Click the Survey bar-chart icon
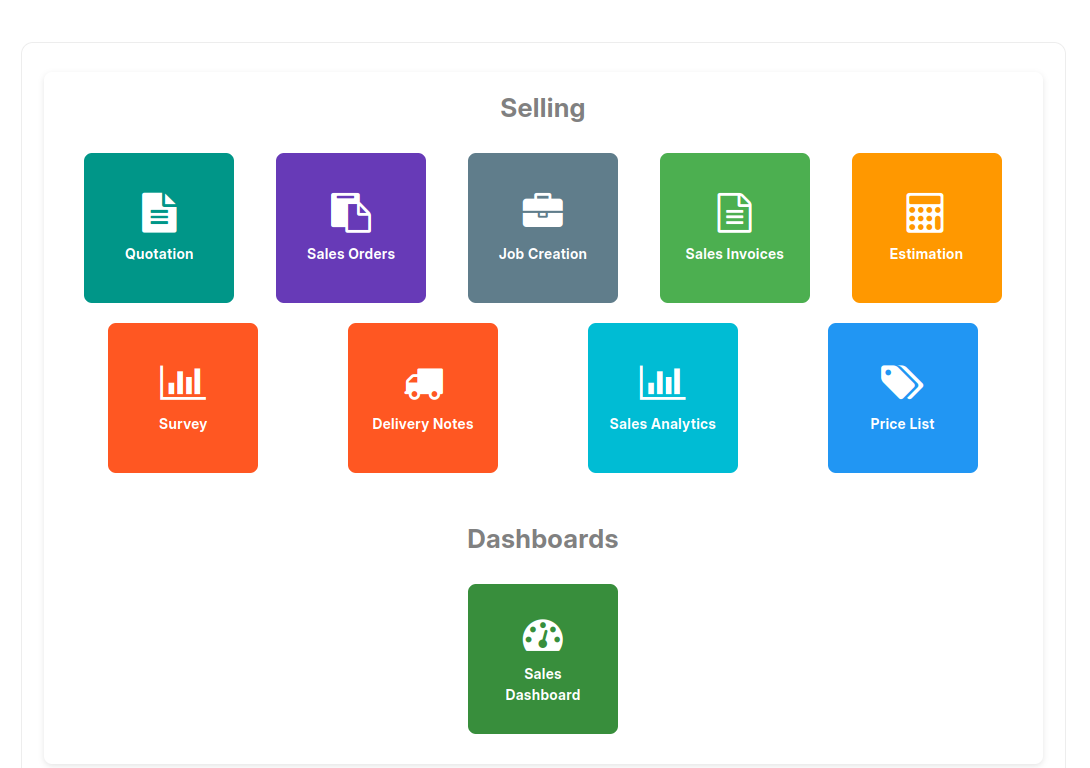The width and height of the screenshot is (1090, 768). [182, 380]
